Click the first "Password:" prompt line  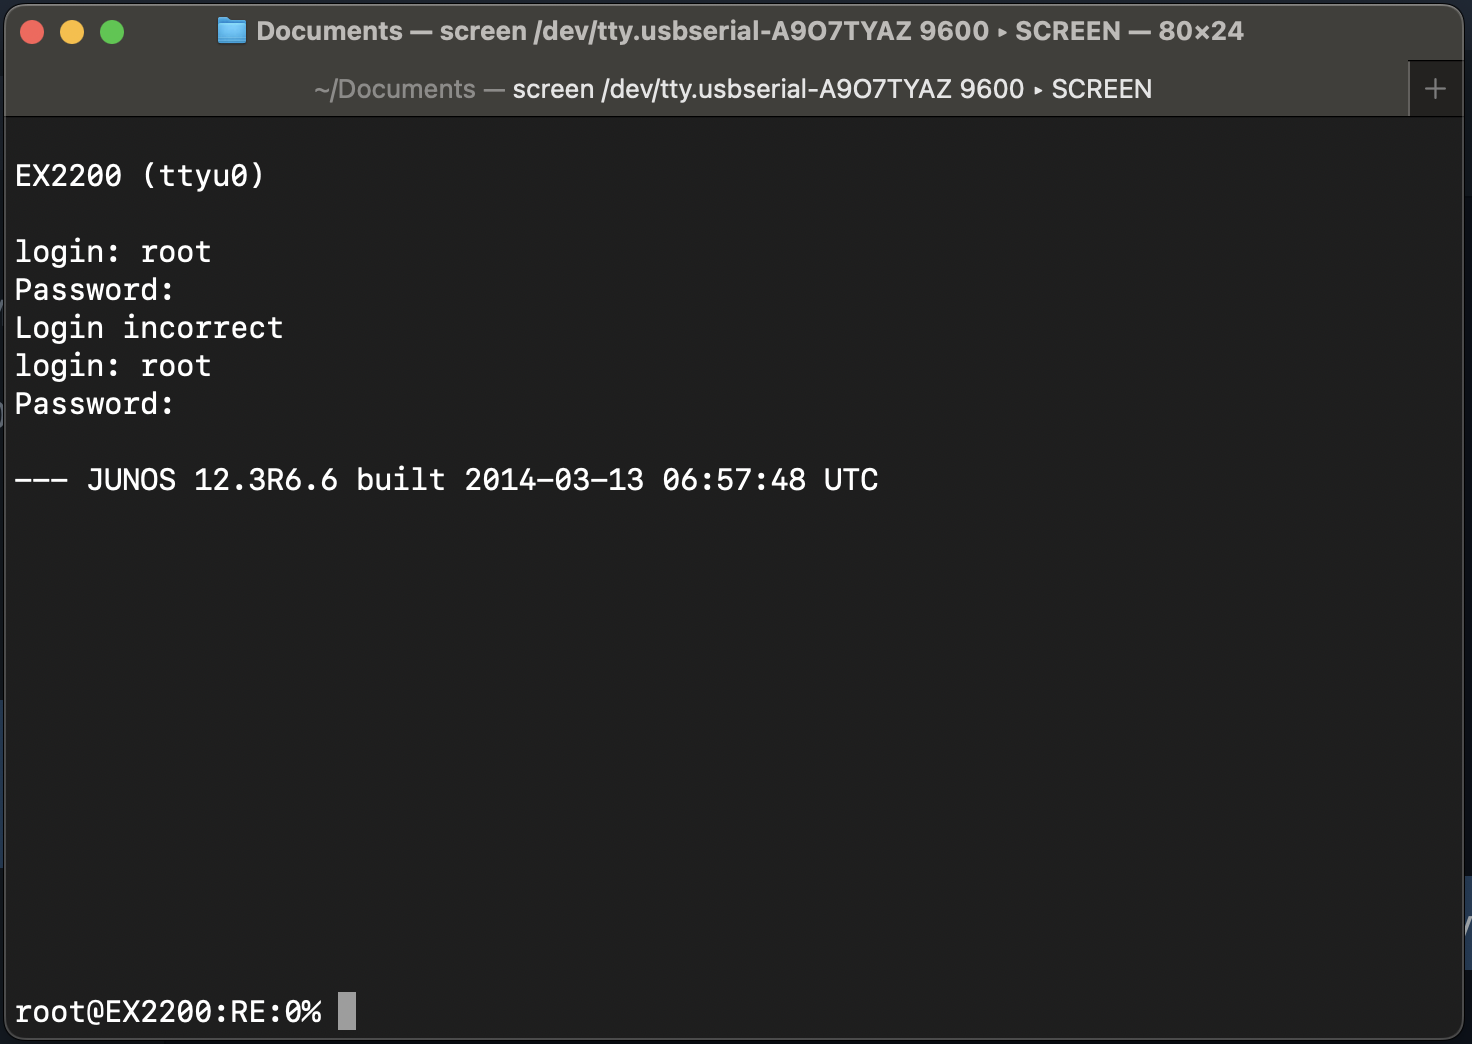coord(94,290)
